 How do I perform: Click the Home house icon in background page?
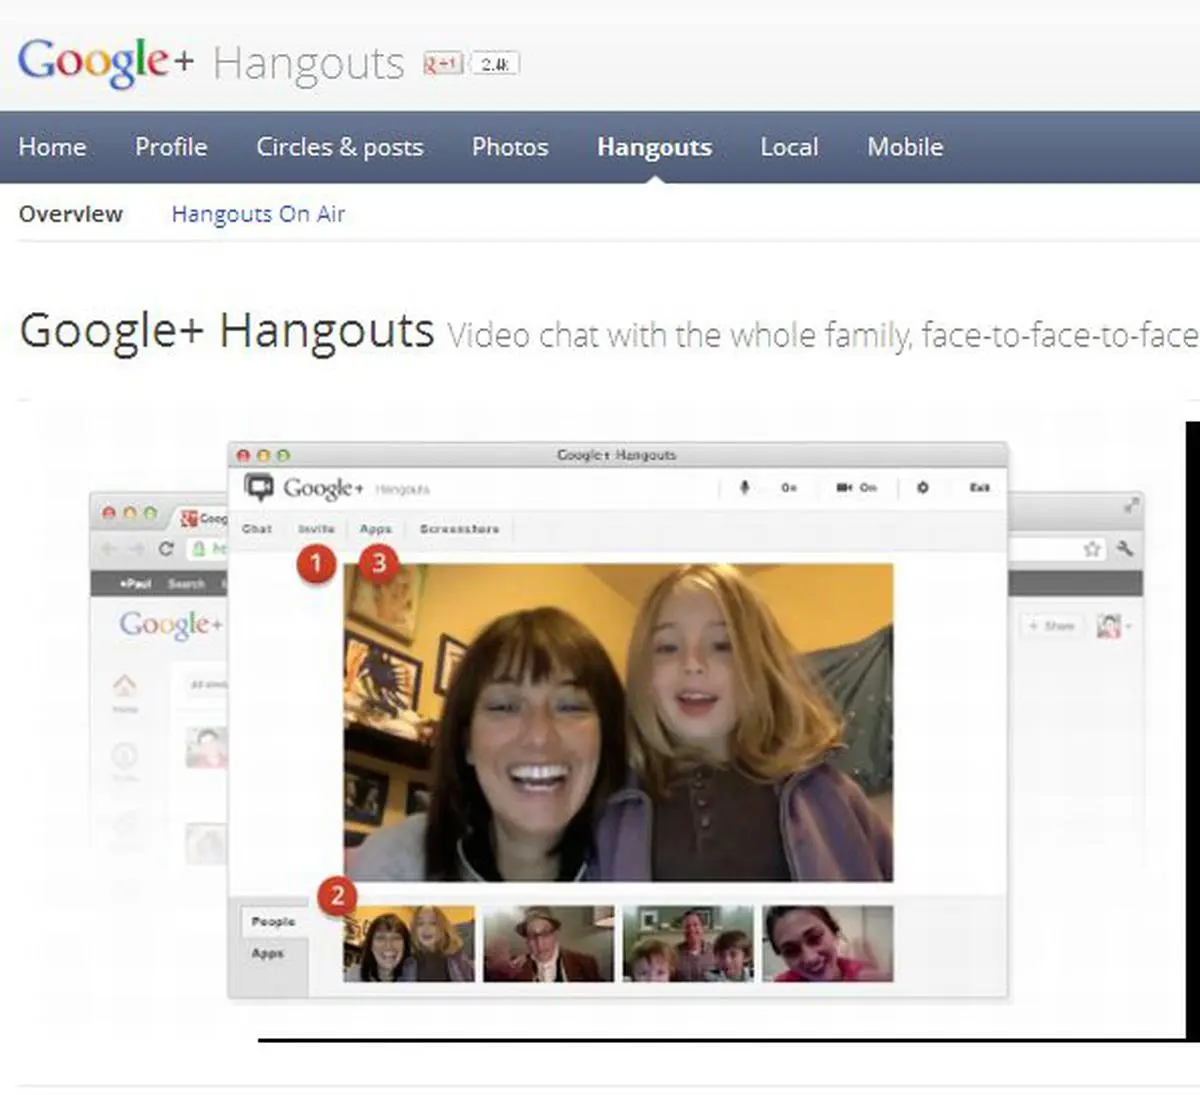click(x=124, y=686)
